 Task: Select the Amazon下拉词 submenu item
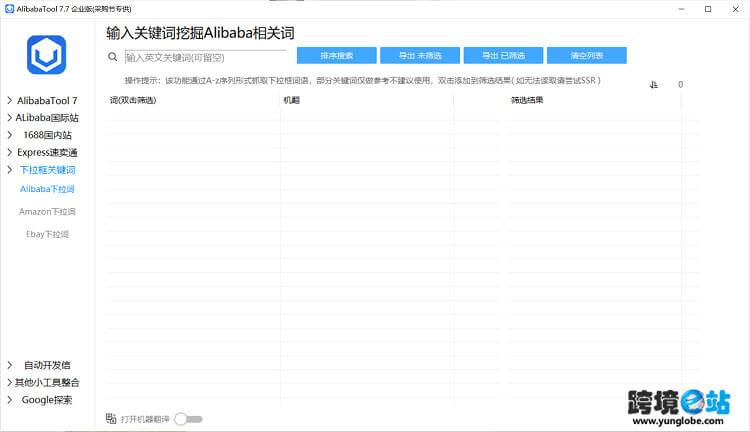[x=47, y=211]
